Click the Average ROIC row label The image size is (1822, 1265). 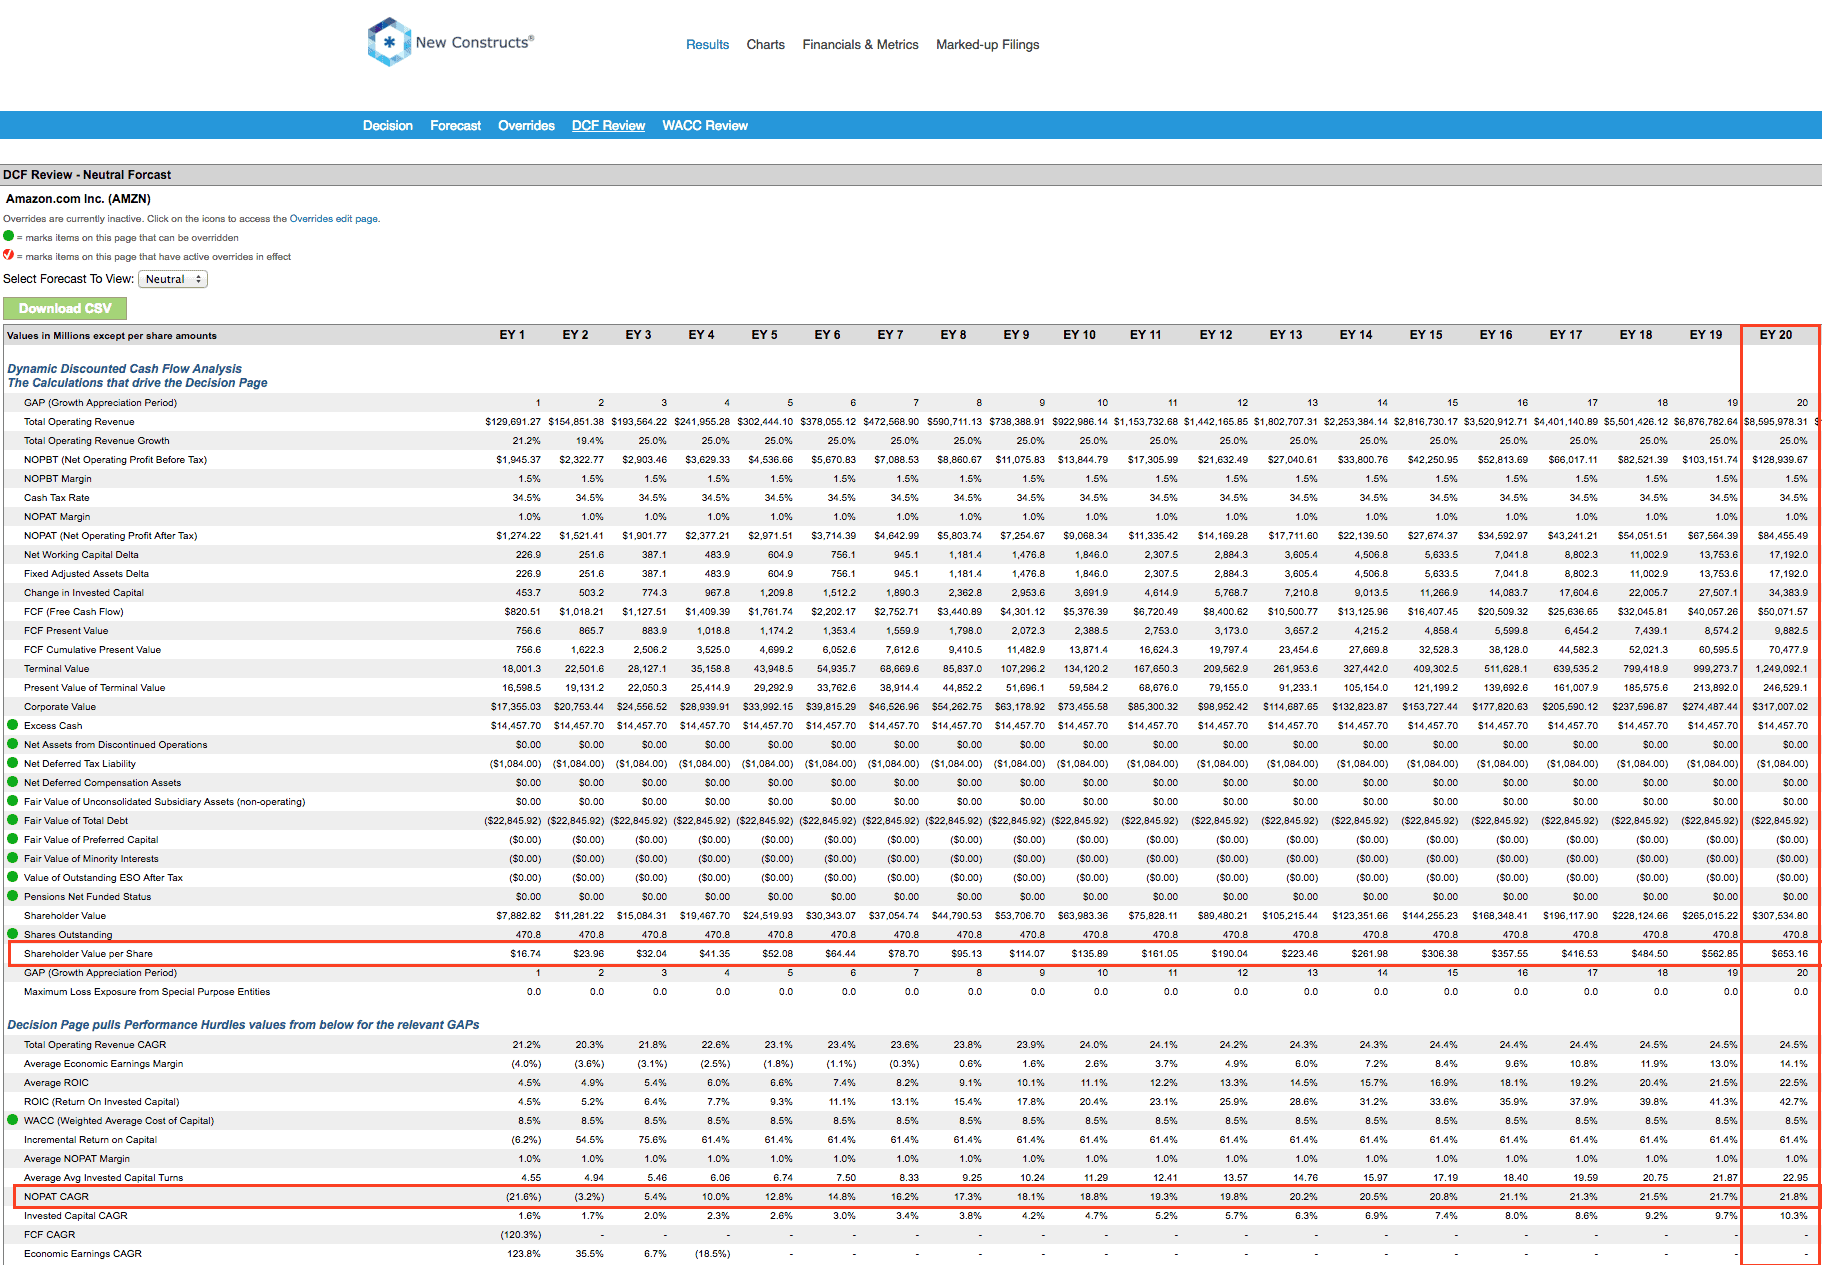pos(56,1082)
